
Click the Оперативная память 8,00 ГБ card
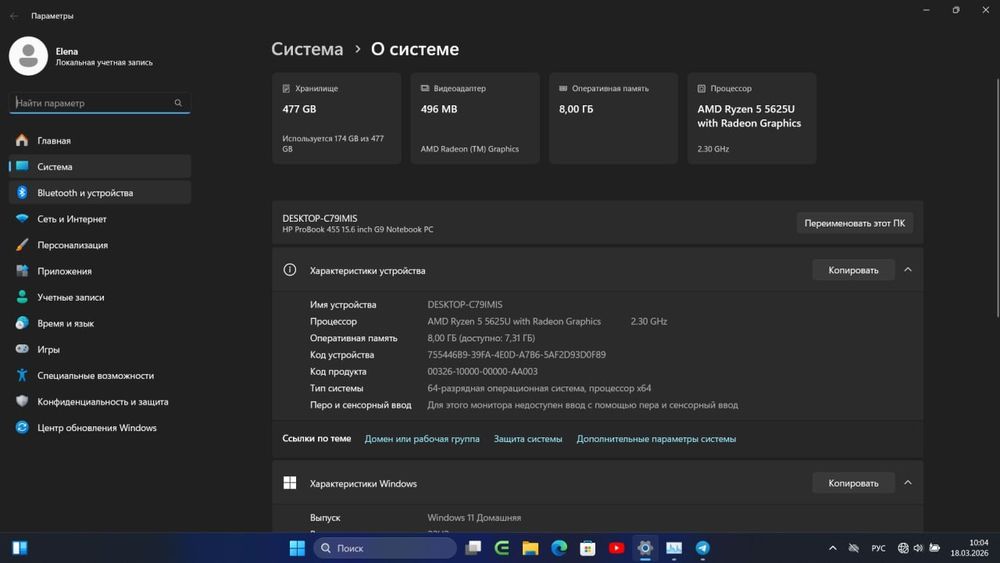tap(613, 118)
